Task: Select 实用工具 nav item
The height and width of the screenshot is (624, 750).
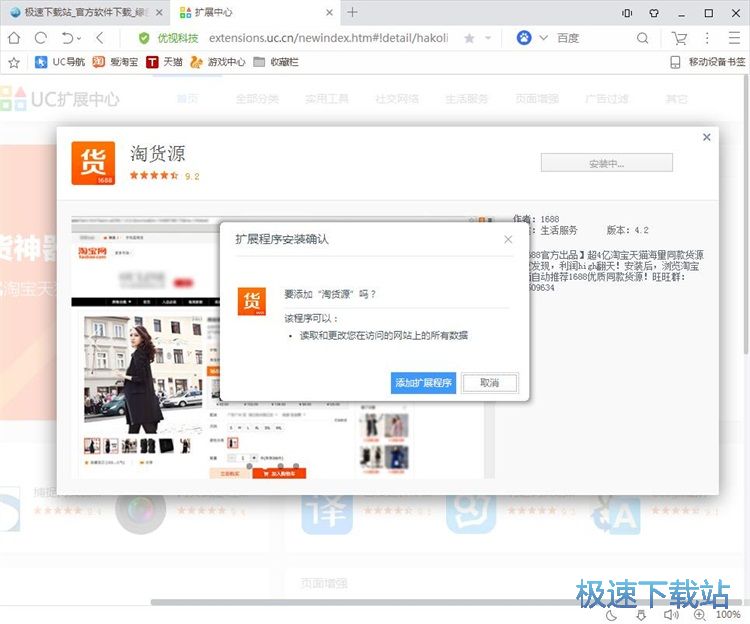Action: (327, 99)
